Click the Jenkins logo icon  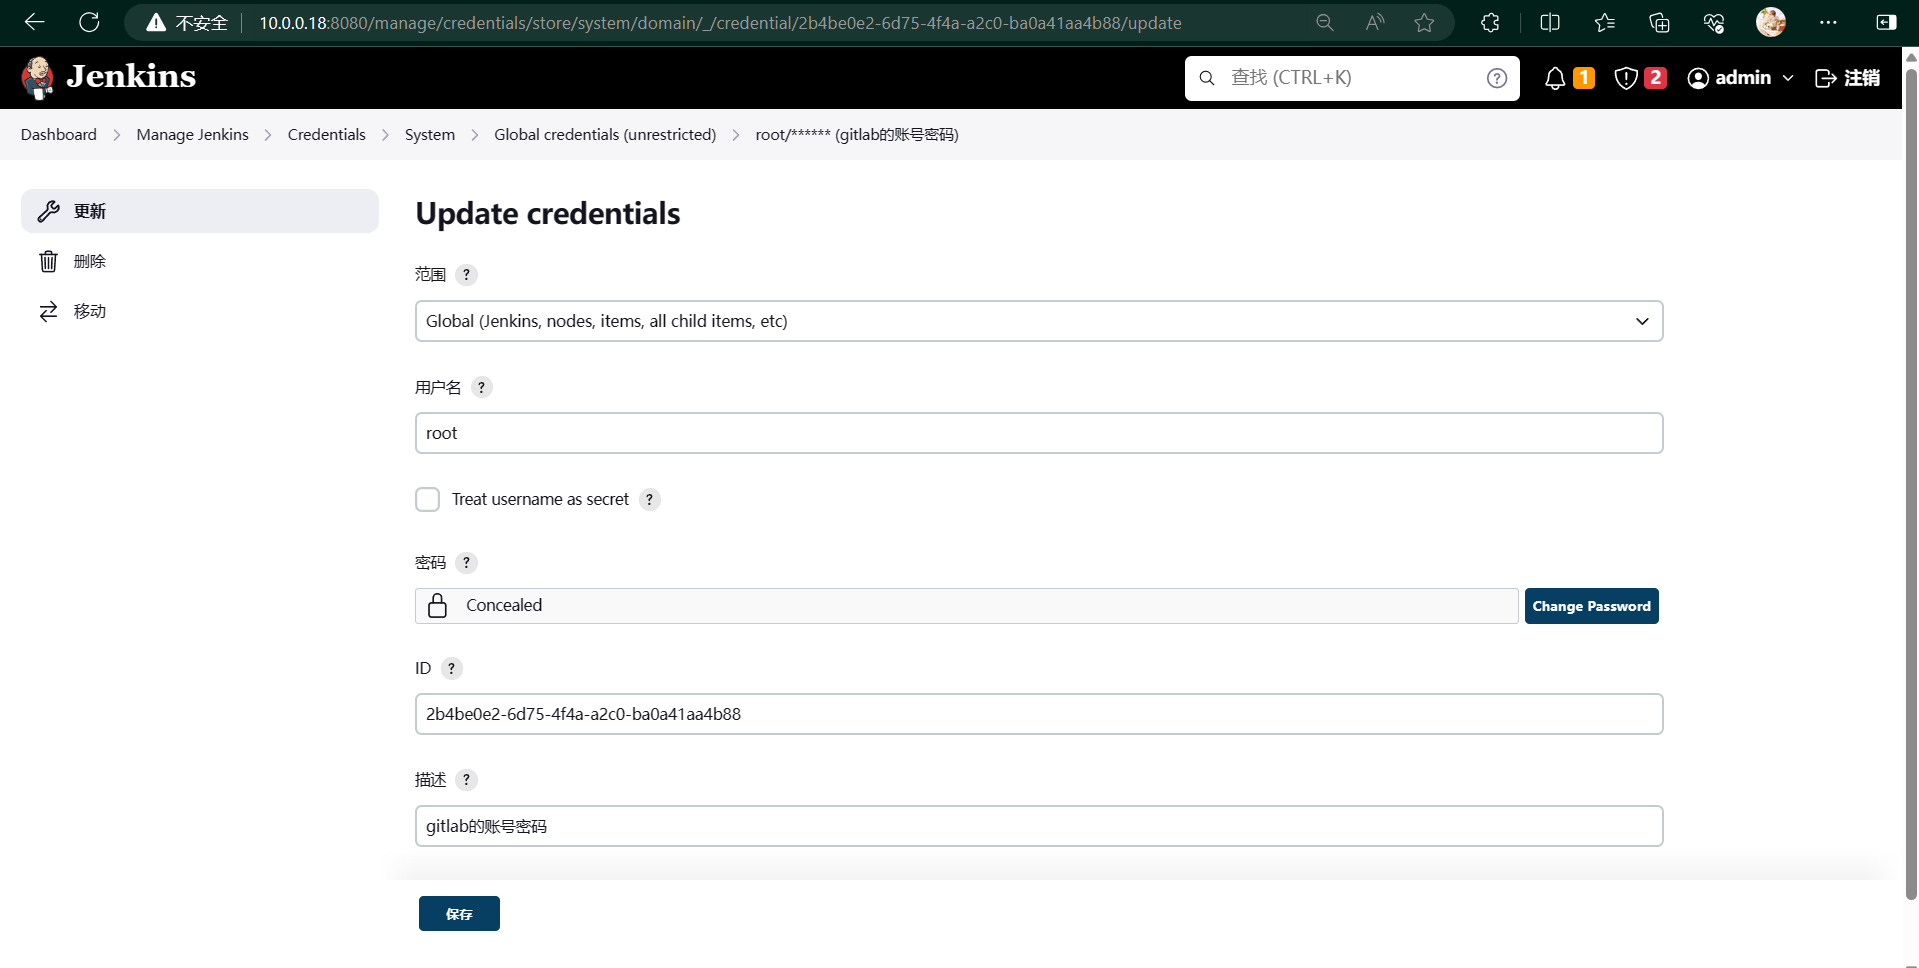(x=38, y=78)
